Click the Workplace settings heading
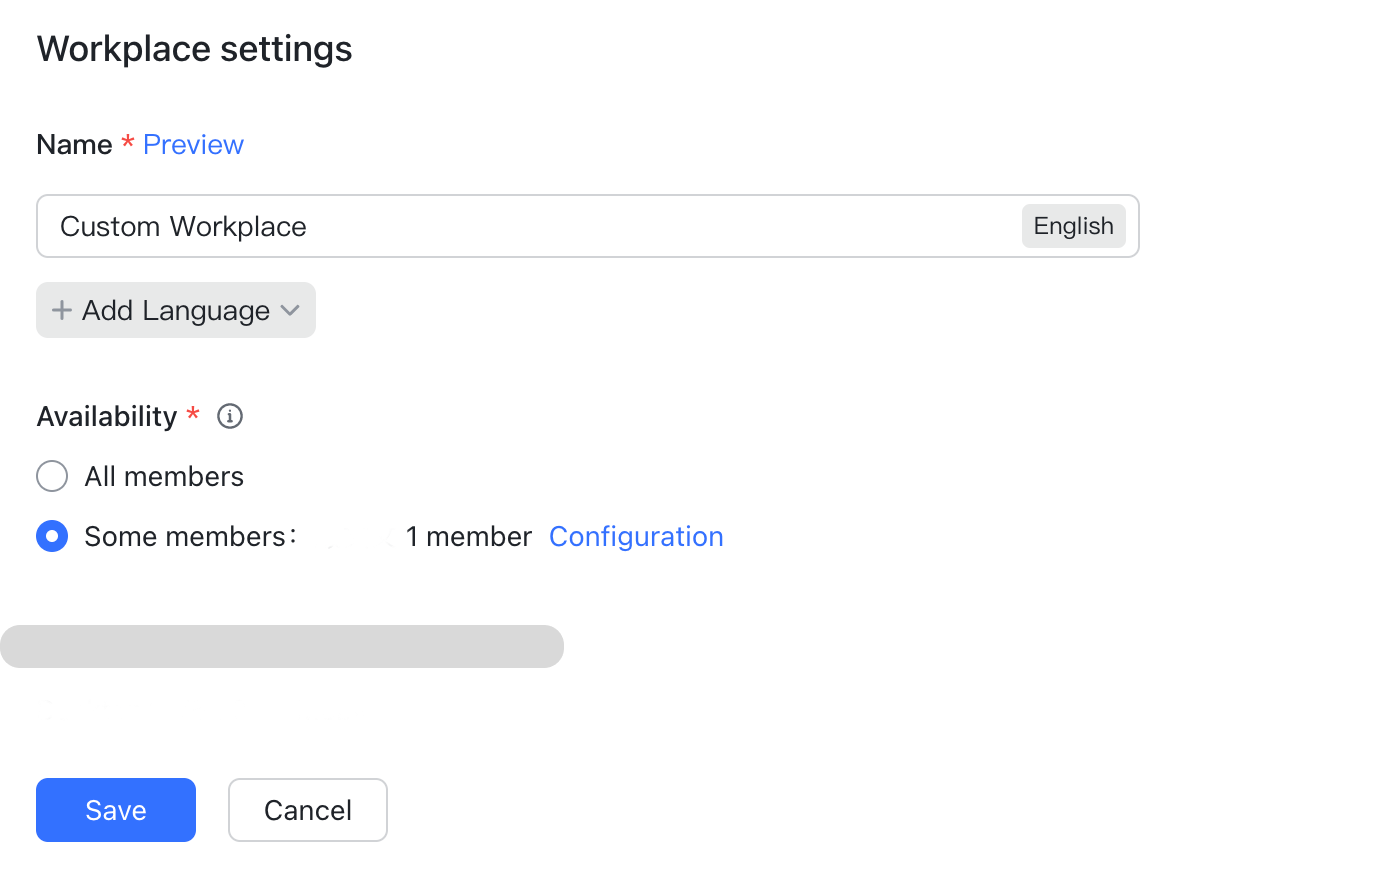Viewport: 1384px width, 892px height. tap(194, 48)
